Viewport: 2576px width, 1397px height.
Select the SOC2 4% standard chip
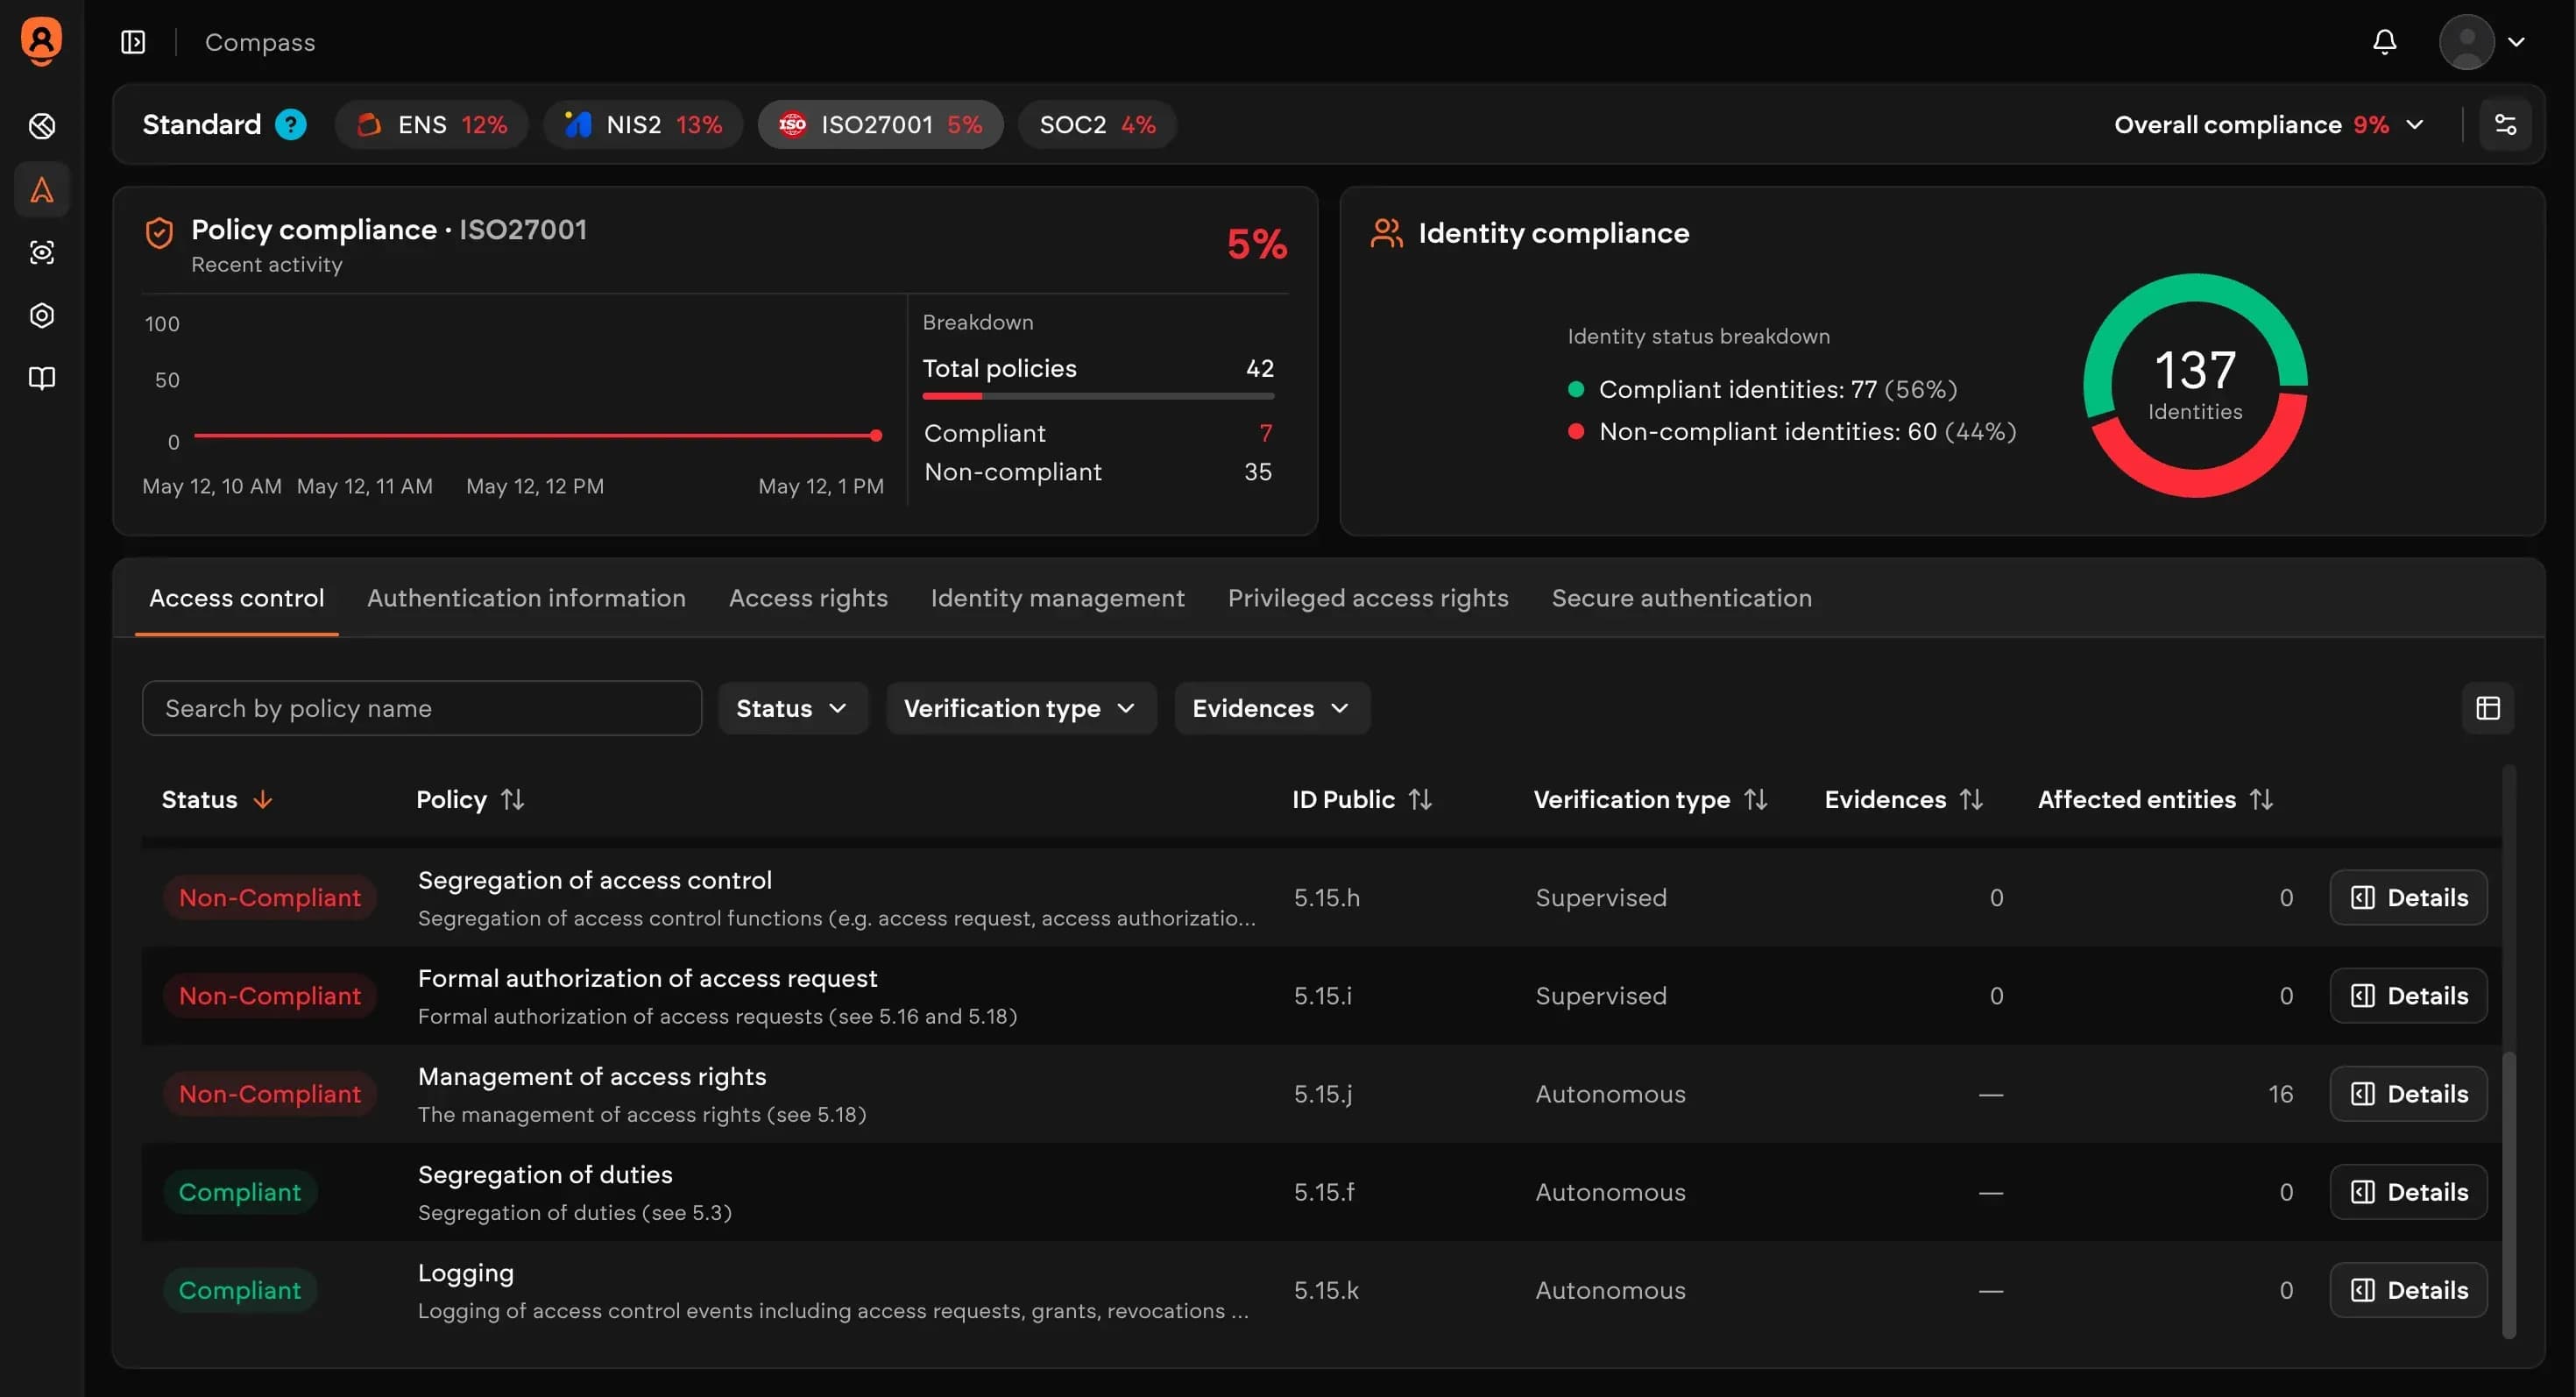1097,124
